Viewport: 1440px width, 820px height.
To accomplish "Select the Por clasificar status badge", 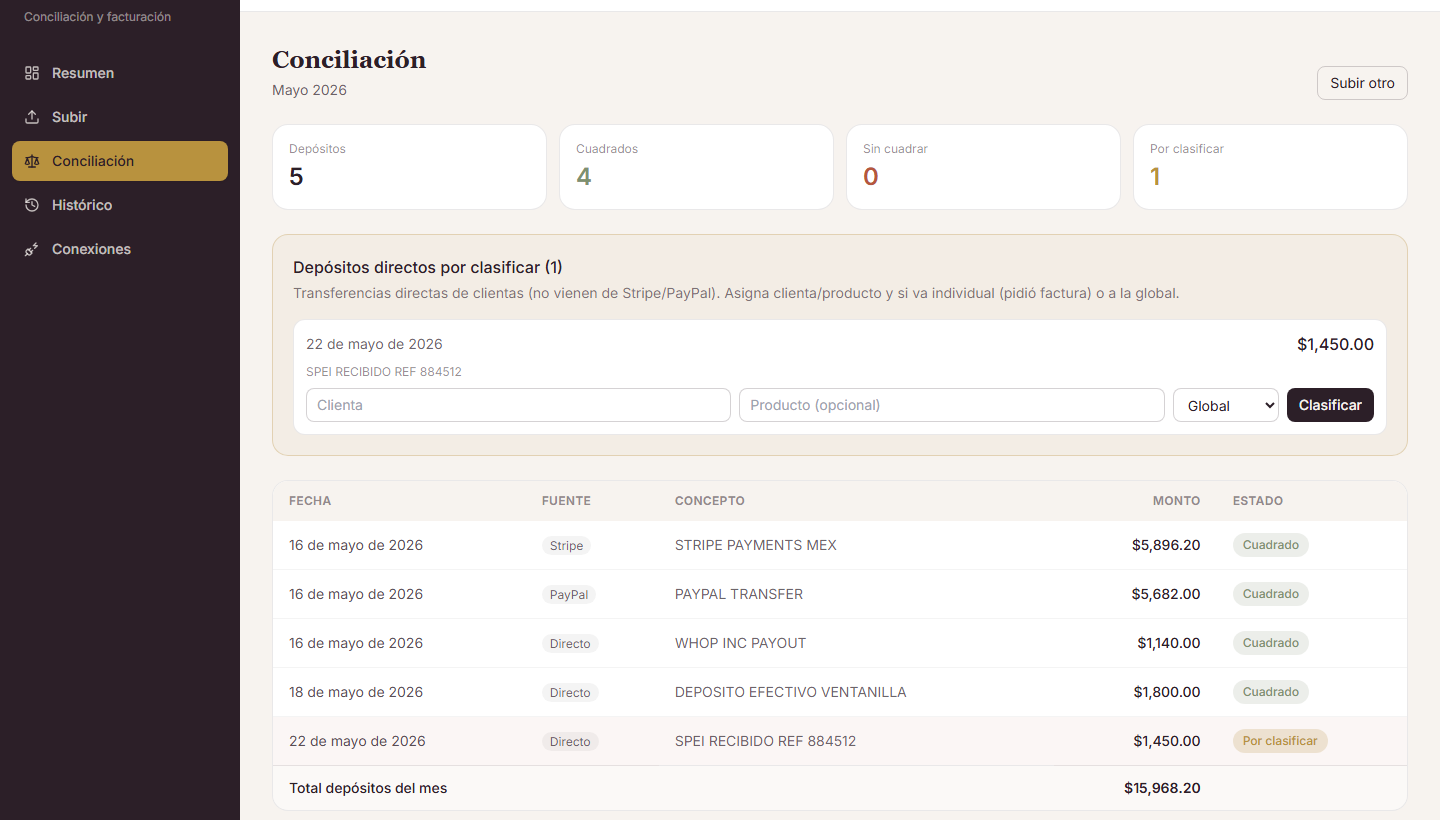I will point(1280,741).
